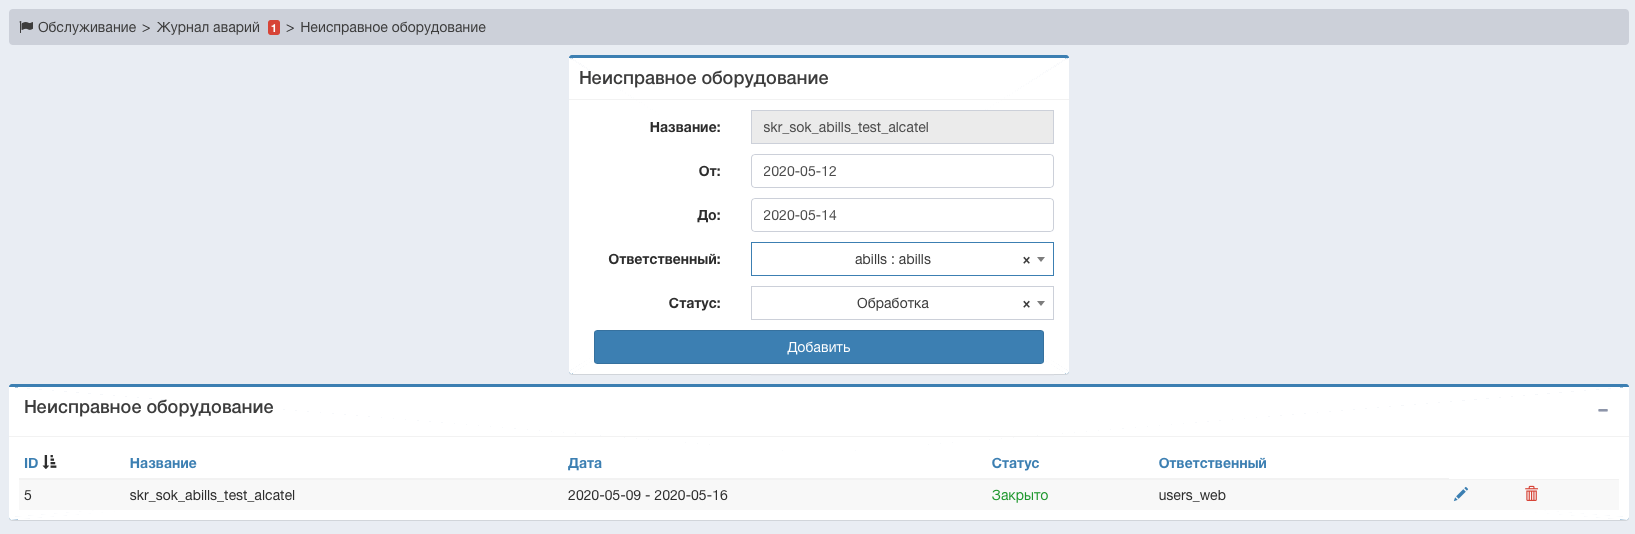The width and height of the screenshot is (1635, 534).
Task: Open the Обслуживание breadcrumb section
Action: point(87,27)
